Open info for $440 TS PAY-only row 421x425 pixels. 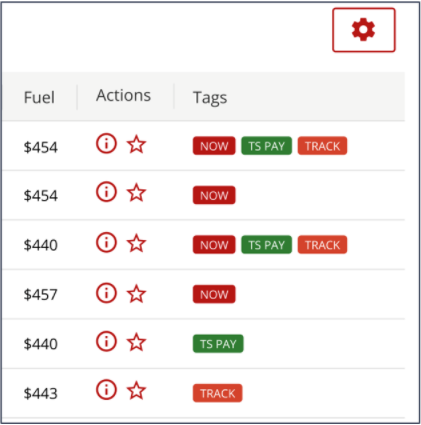point(106,341)
